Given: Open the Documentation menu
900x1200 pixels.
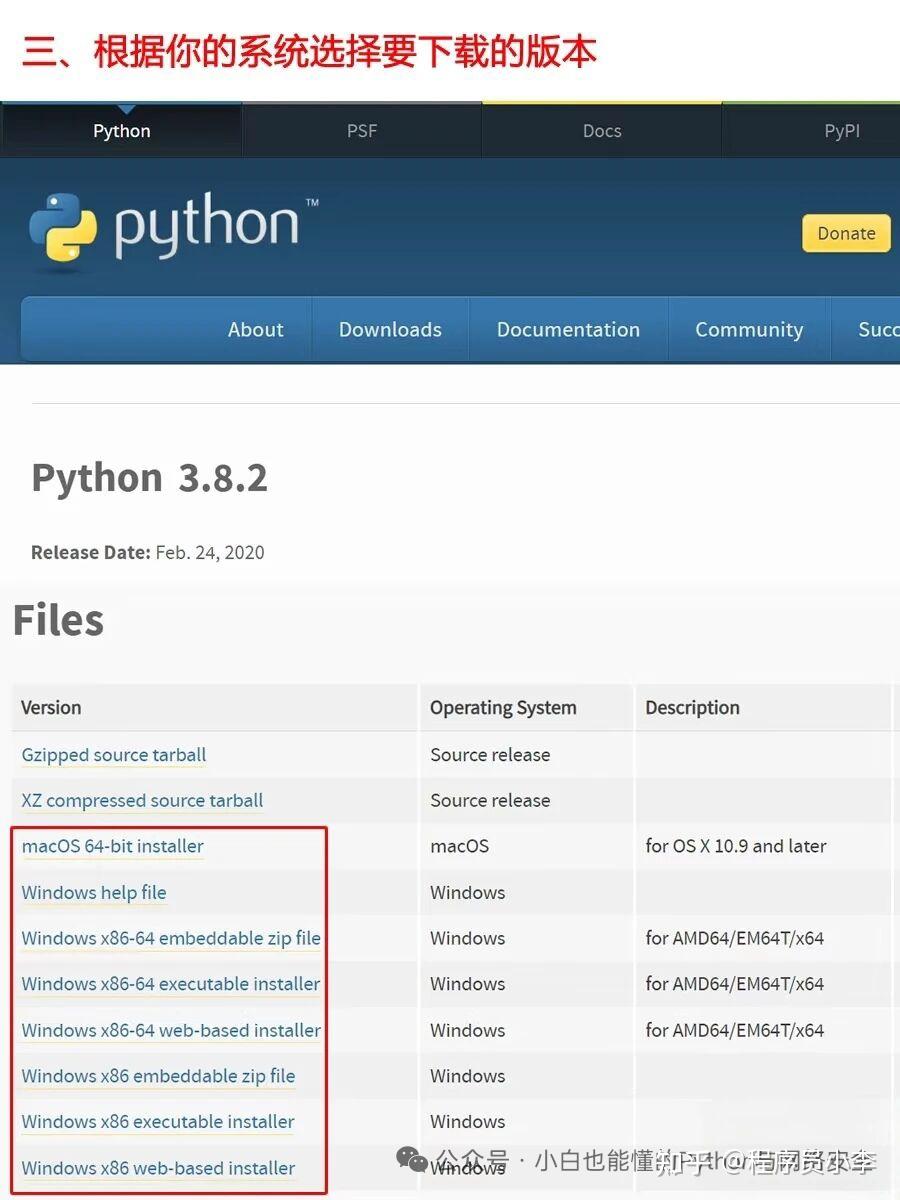Looking at the screenshot, I should 568,329.
